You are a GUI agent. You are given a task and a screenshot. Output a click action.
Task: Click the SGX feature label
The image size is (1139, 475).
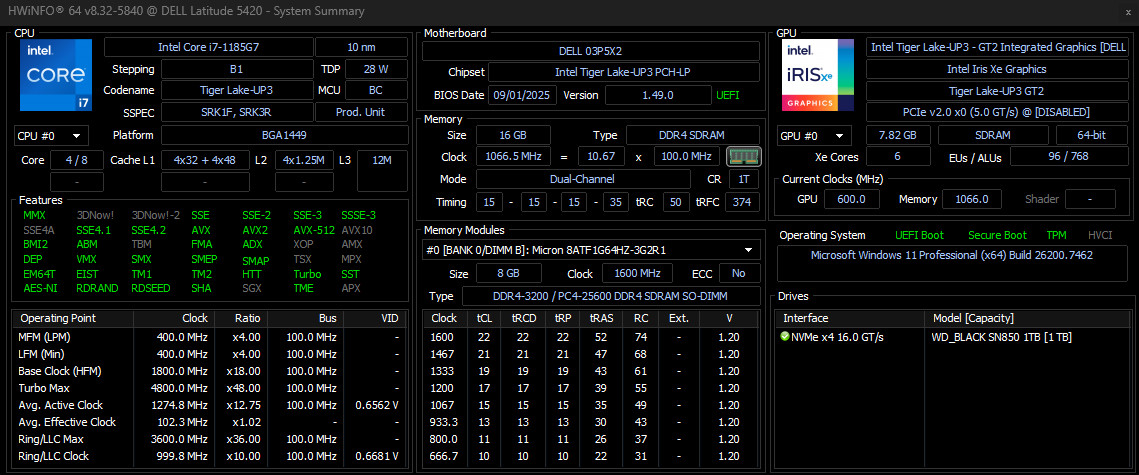click(x=252, y=288)
